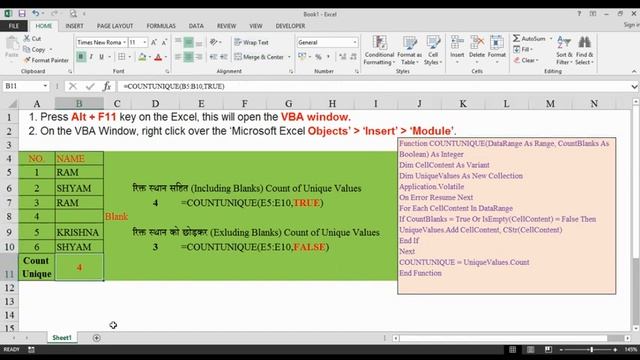Switch to FORMULAS tab
The image size is (640, 360).
(161, 26)
